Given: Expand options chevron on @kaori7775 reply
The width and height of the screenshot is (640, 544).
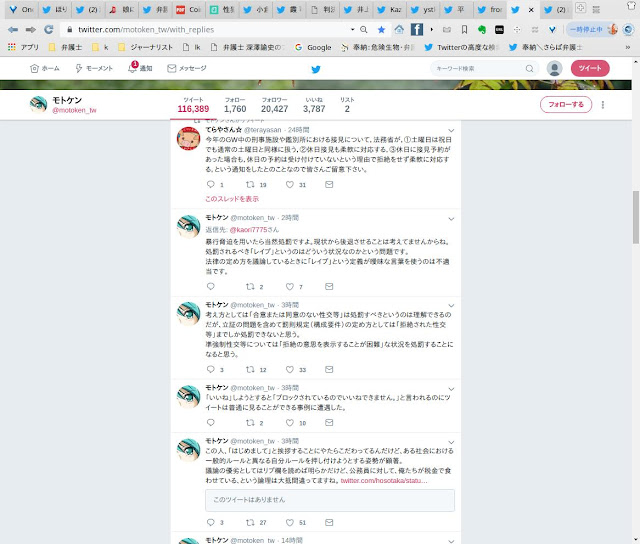Looking at the screenshot, I should [451, 219].
